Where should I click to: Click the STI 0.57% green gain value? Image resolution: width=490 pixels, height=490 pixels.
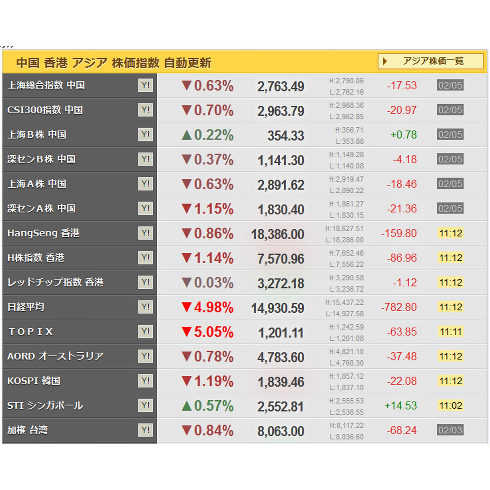(x=207, y=406)
